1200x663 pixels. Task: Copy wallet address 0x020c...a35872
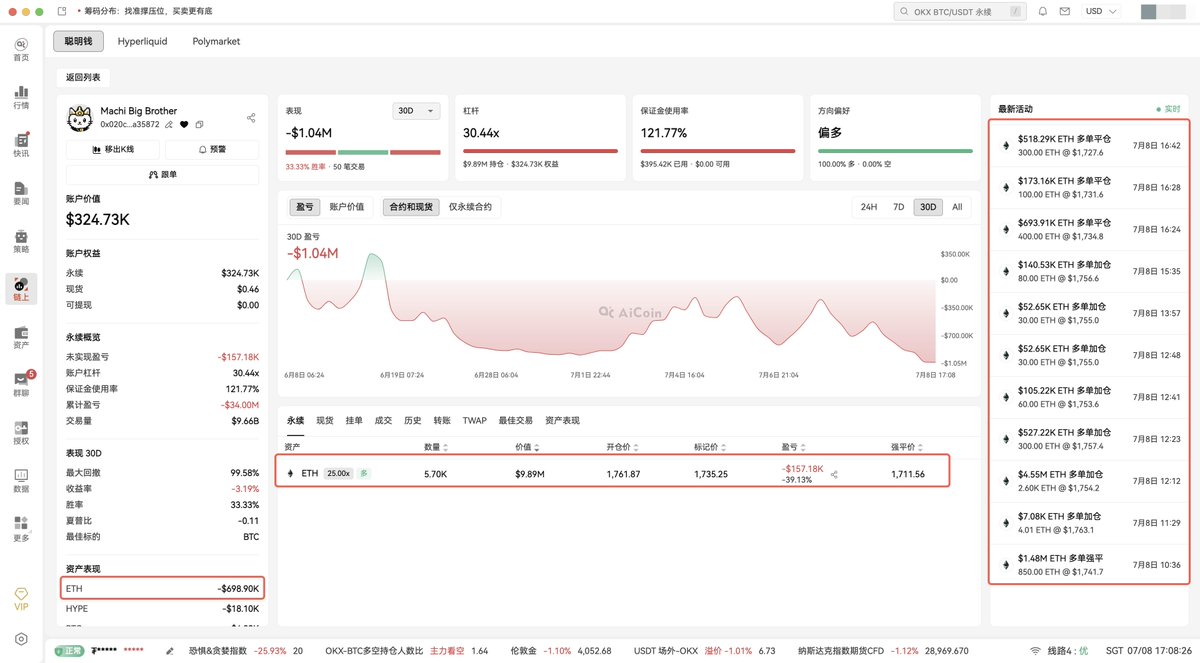click(199, 125)
